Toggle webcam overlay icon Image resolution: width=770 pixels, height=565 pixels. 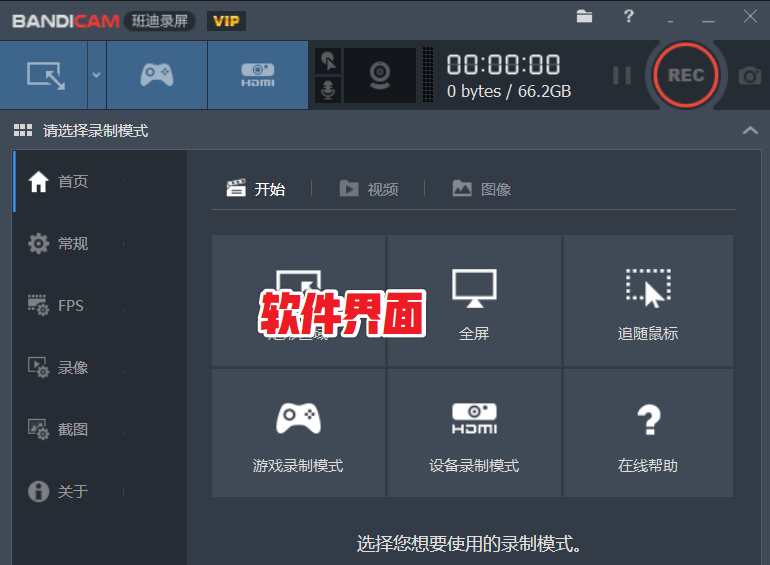tap(380, 75)
